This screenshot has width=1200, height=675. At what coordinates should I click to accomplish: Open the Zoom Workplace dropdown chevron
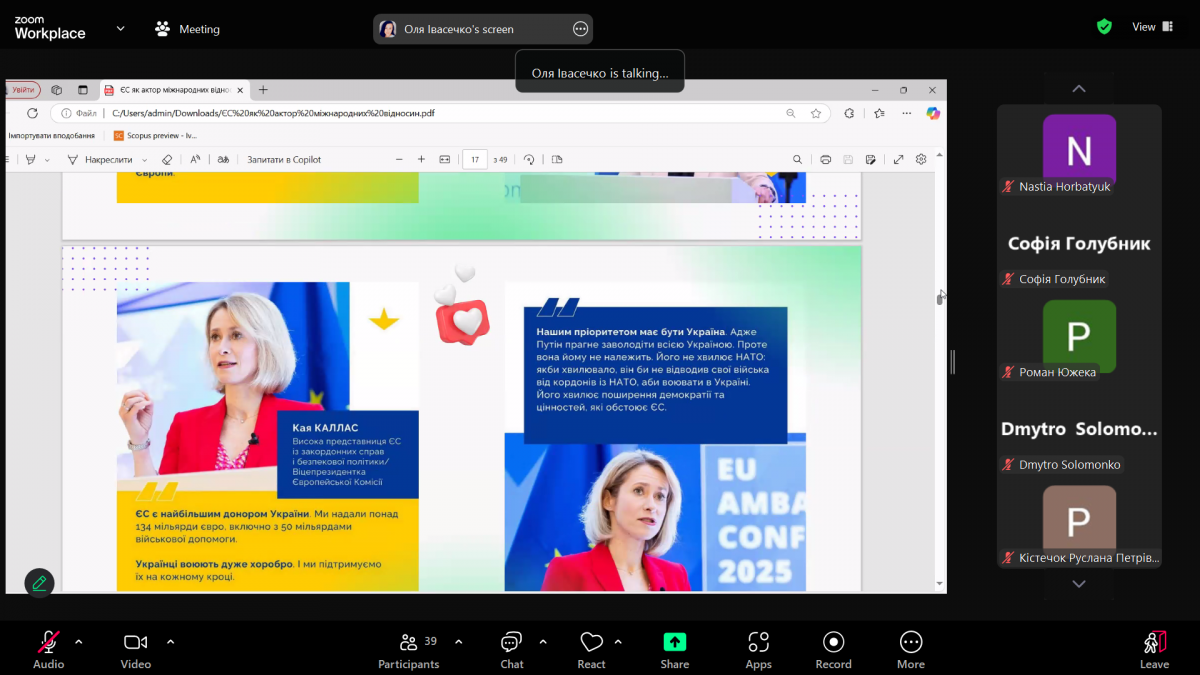point(120,29)
